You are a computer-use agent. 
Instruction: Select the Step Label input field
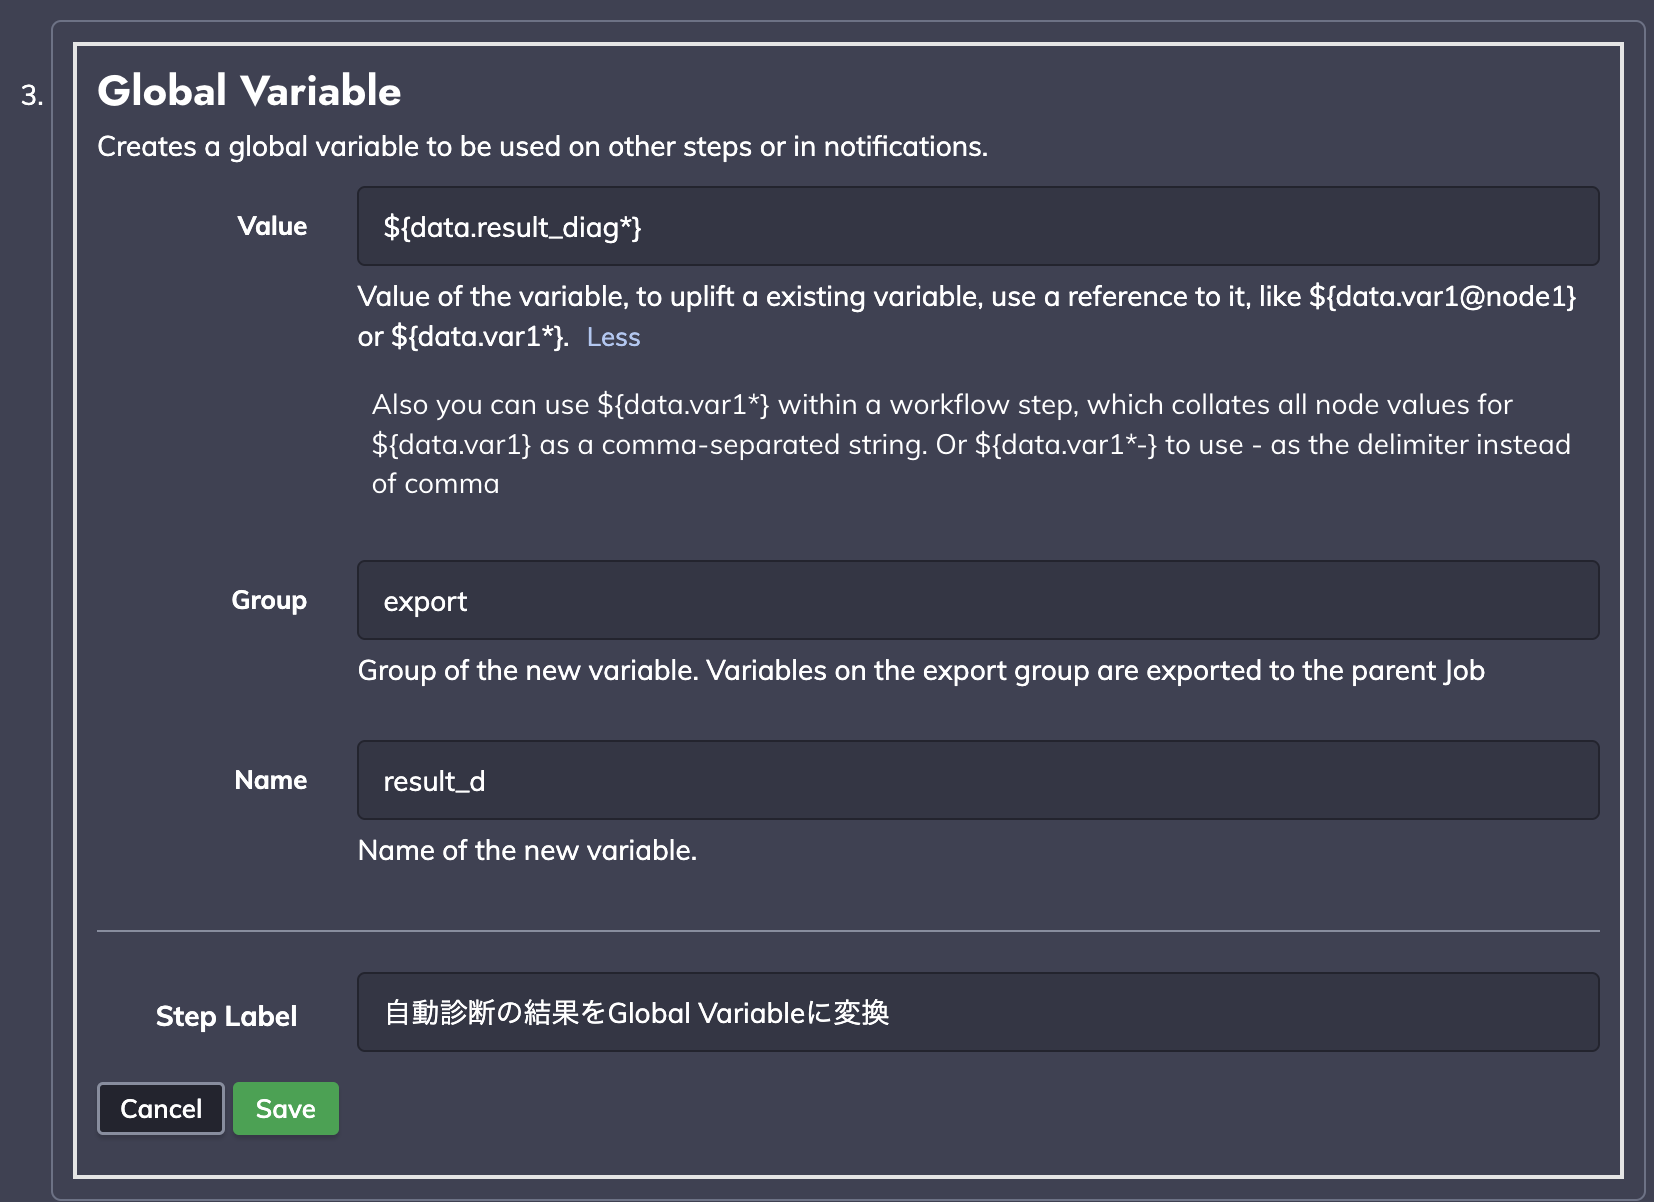[978, 1012]
